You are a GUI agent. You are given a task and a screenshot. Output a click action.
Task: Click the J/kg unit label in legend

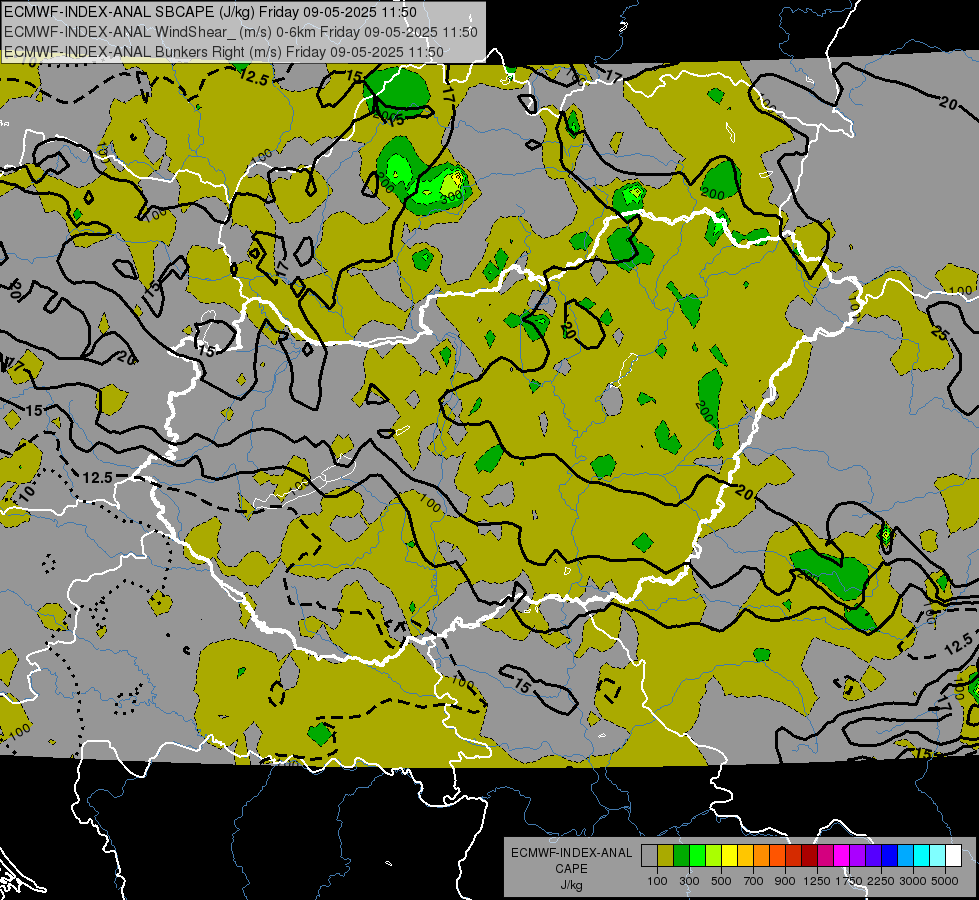[x=571, y=885]
